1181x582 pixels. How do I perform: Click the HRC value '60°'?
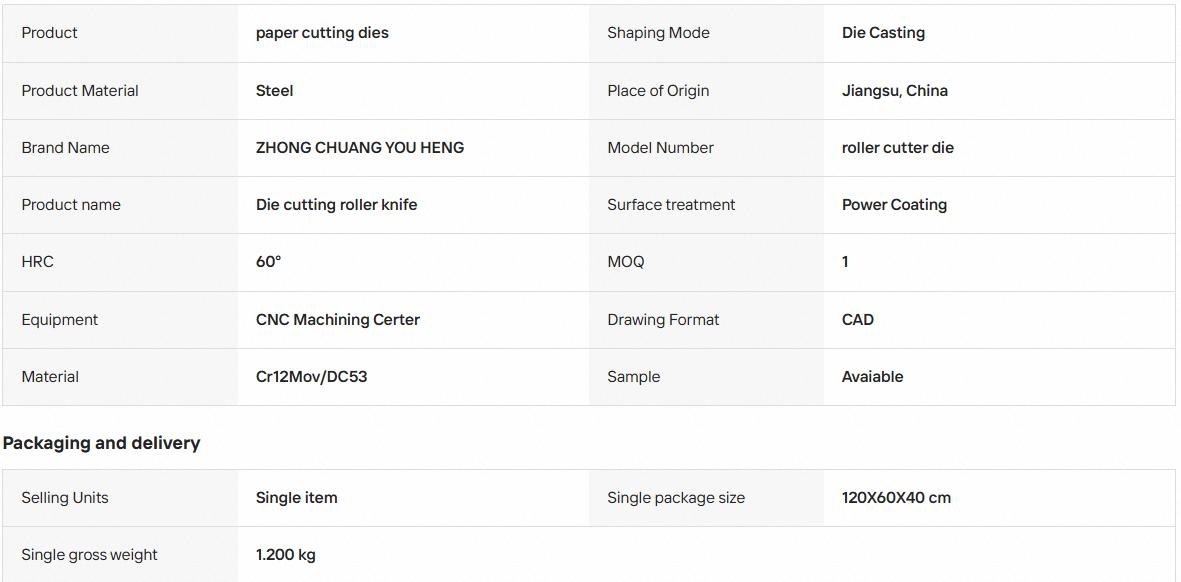coord(269,262)
